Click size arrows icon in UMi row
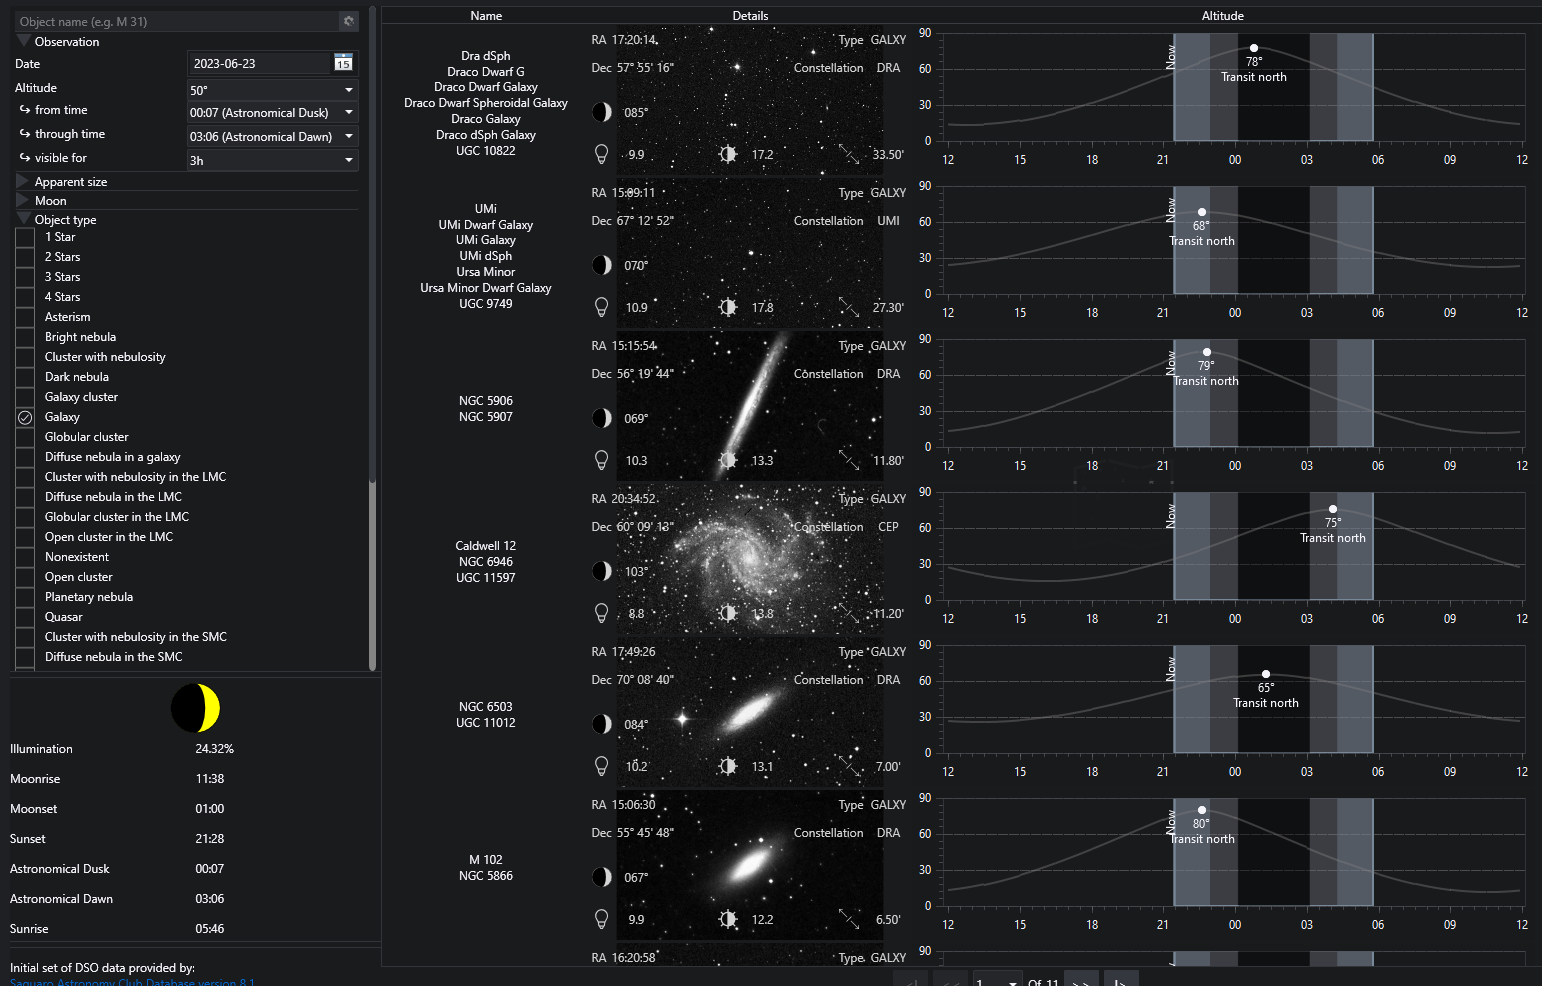Screen dimensions: 1542x986 (849, 307)
